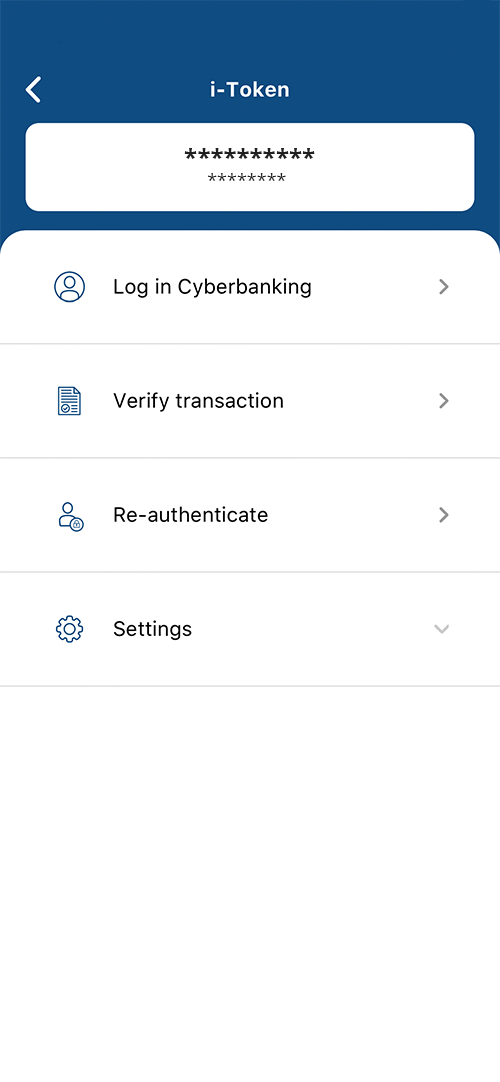The image size is (500, 1082).
Task: Expand the Settings section with down chevron
Action: [441, 629]
